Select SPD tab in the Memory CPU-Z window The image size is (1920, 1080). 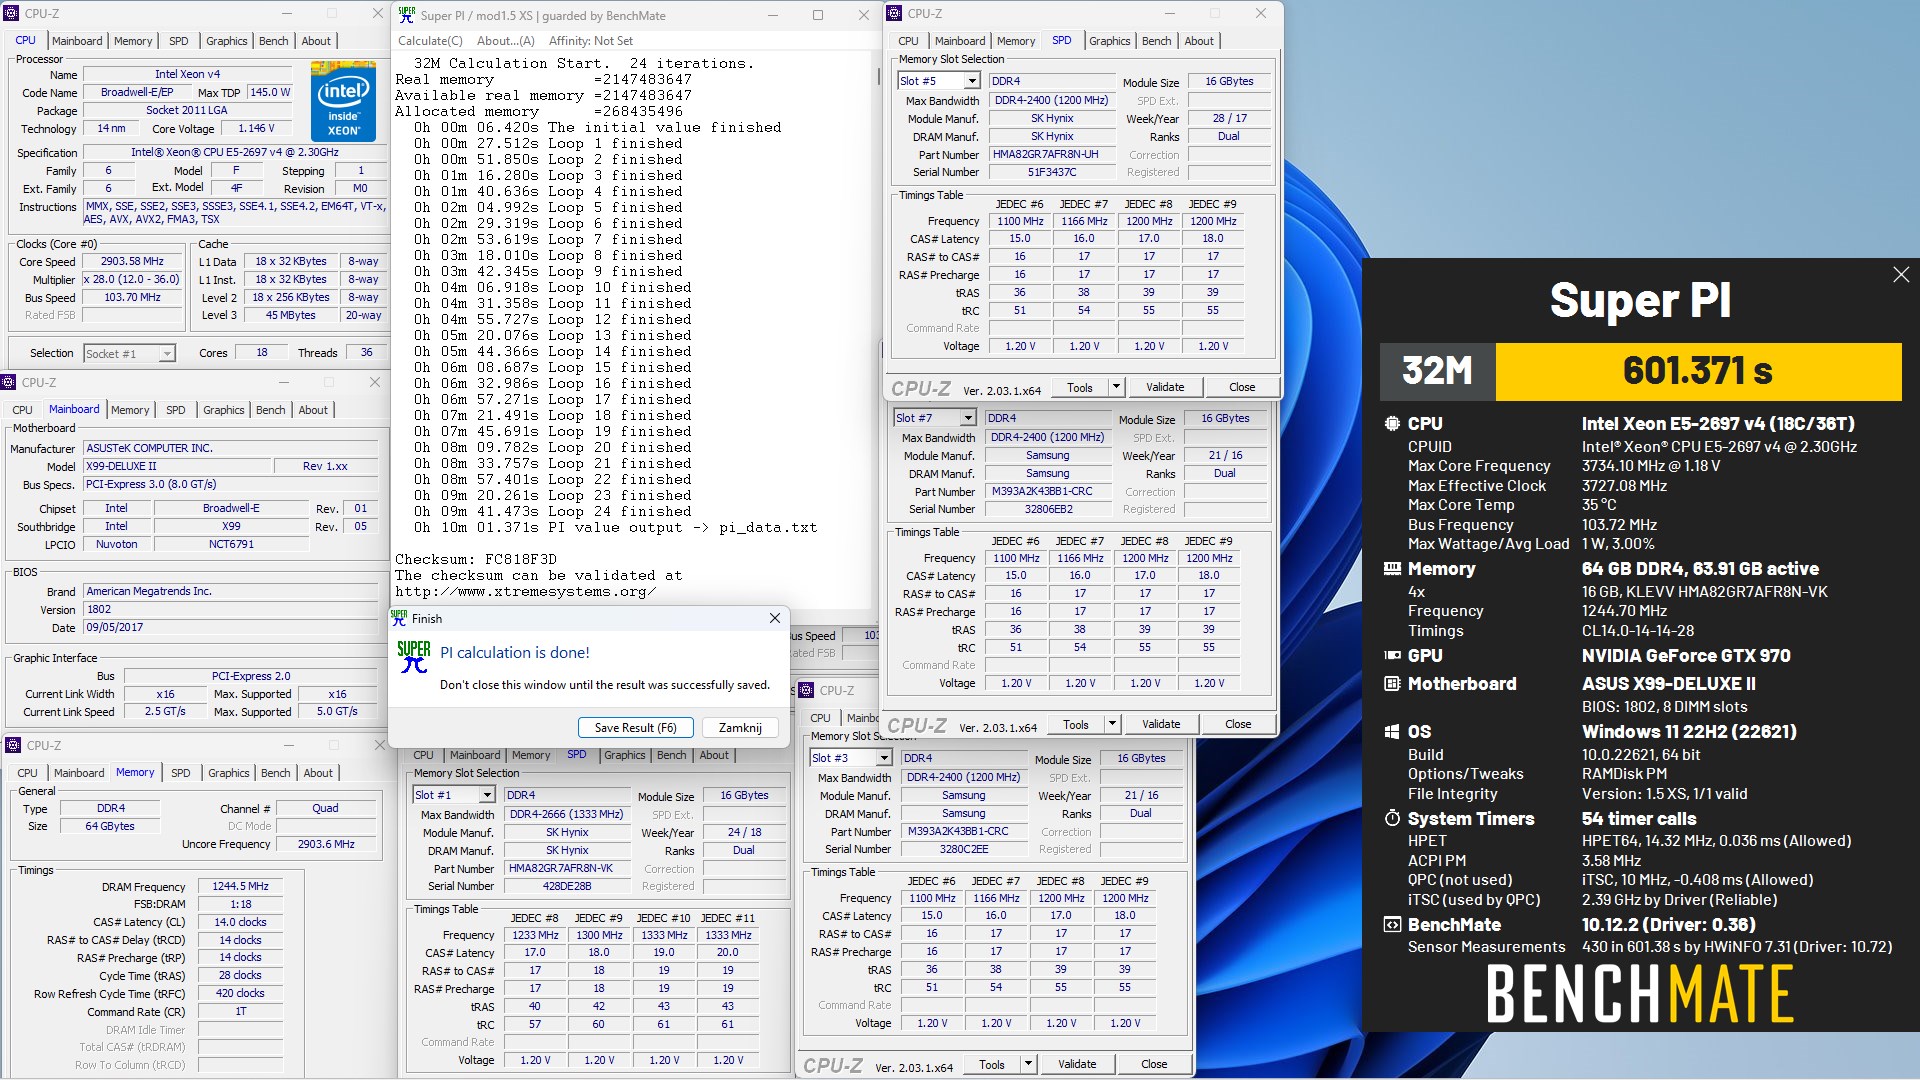(x=180, y=773)
